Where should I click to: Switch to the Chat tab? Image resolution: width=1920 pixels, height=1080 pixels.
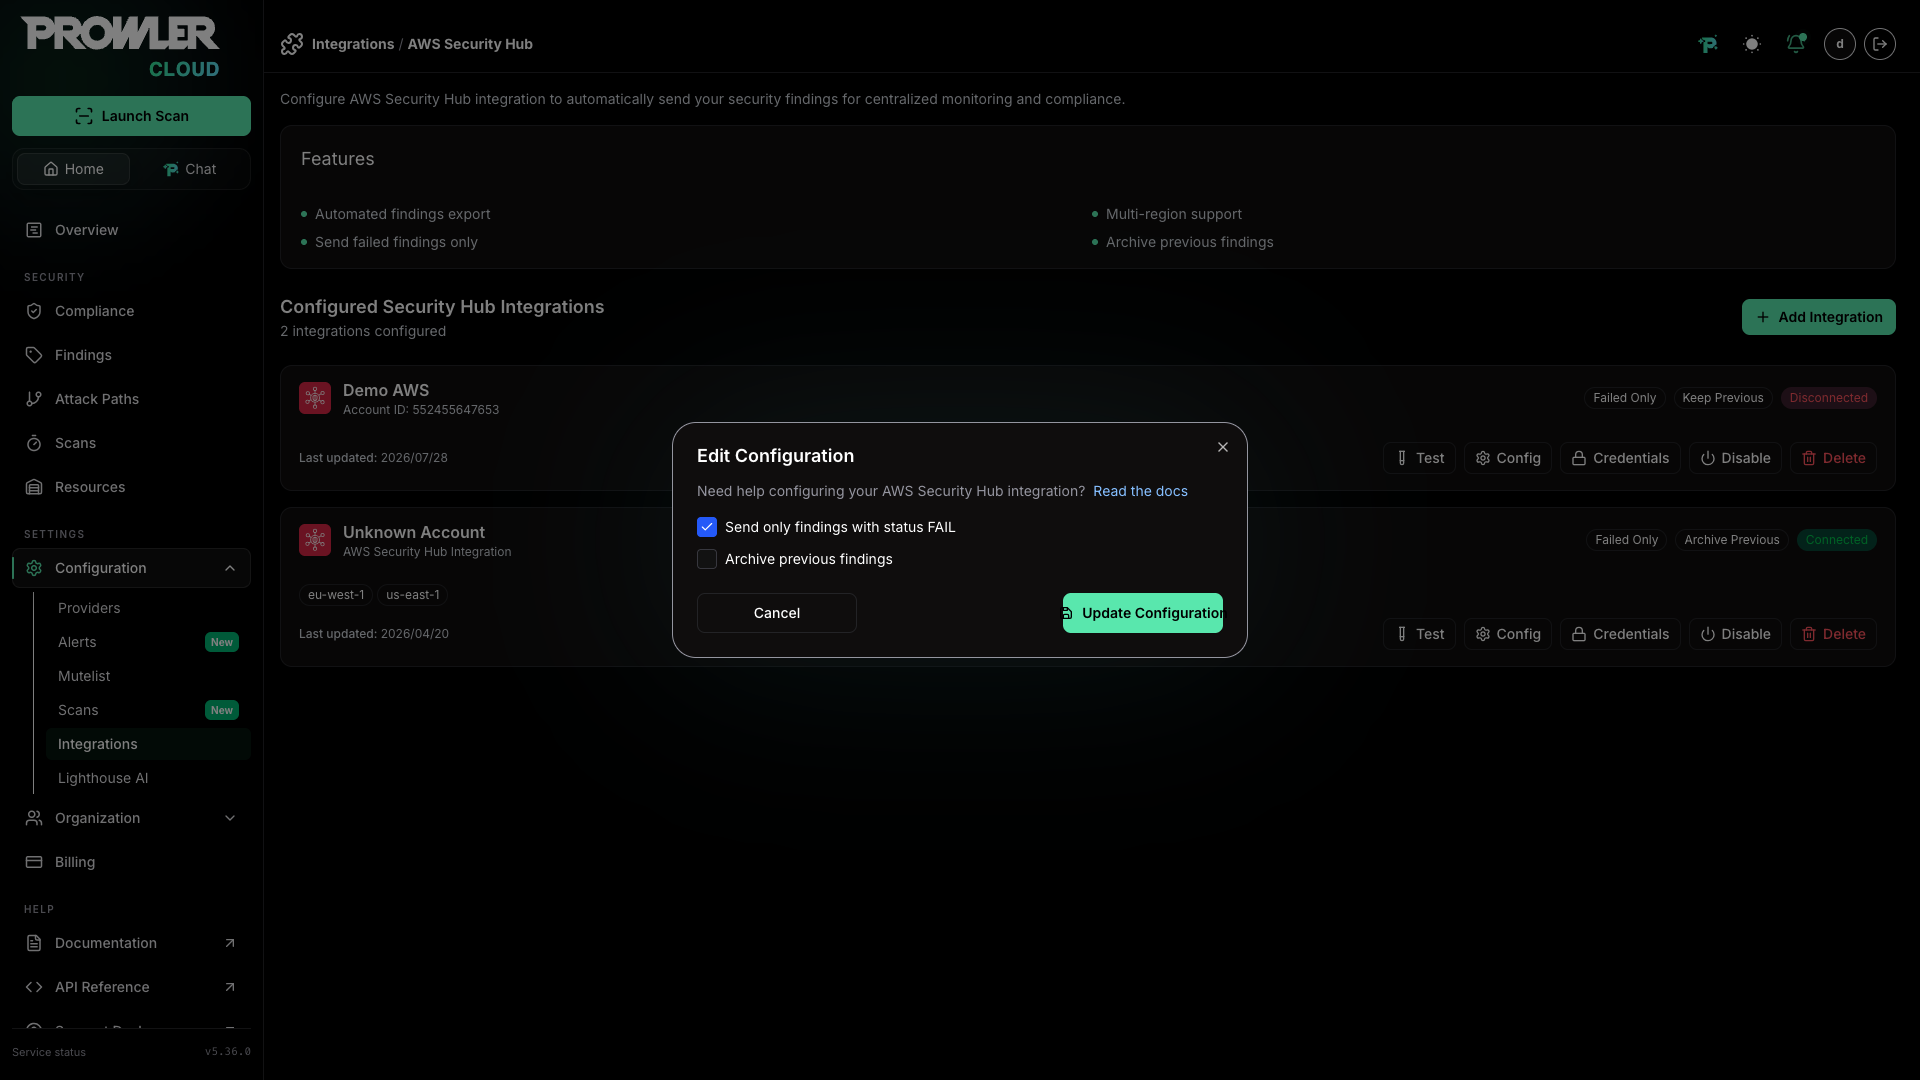tap(189, 169)
